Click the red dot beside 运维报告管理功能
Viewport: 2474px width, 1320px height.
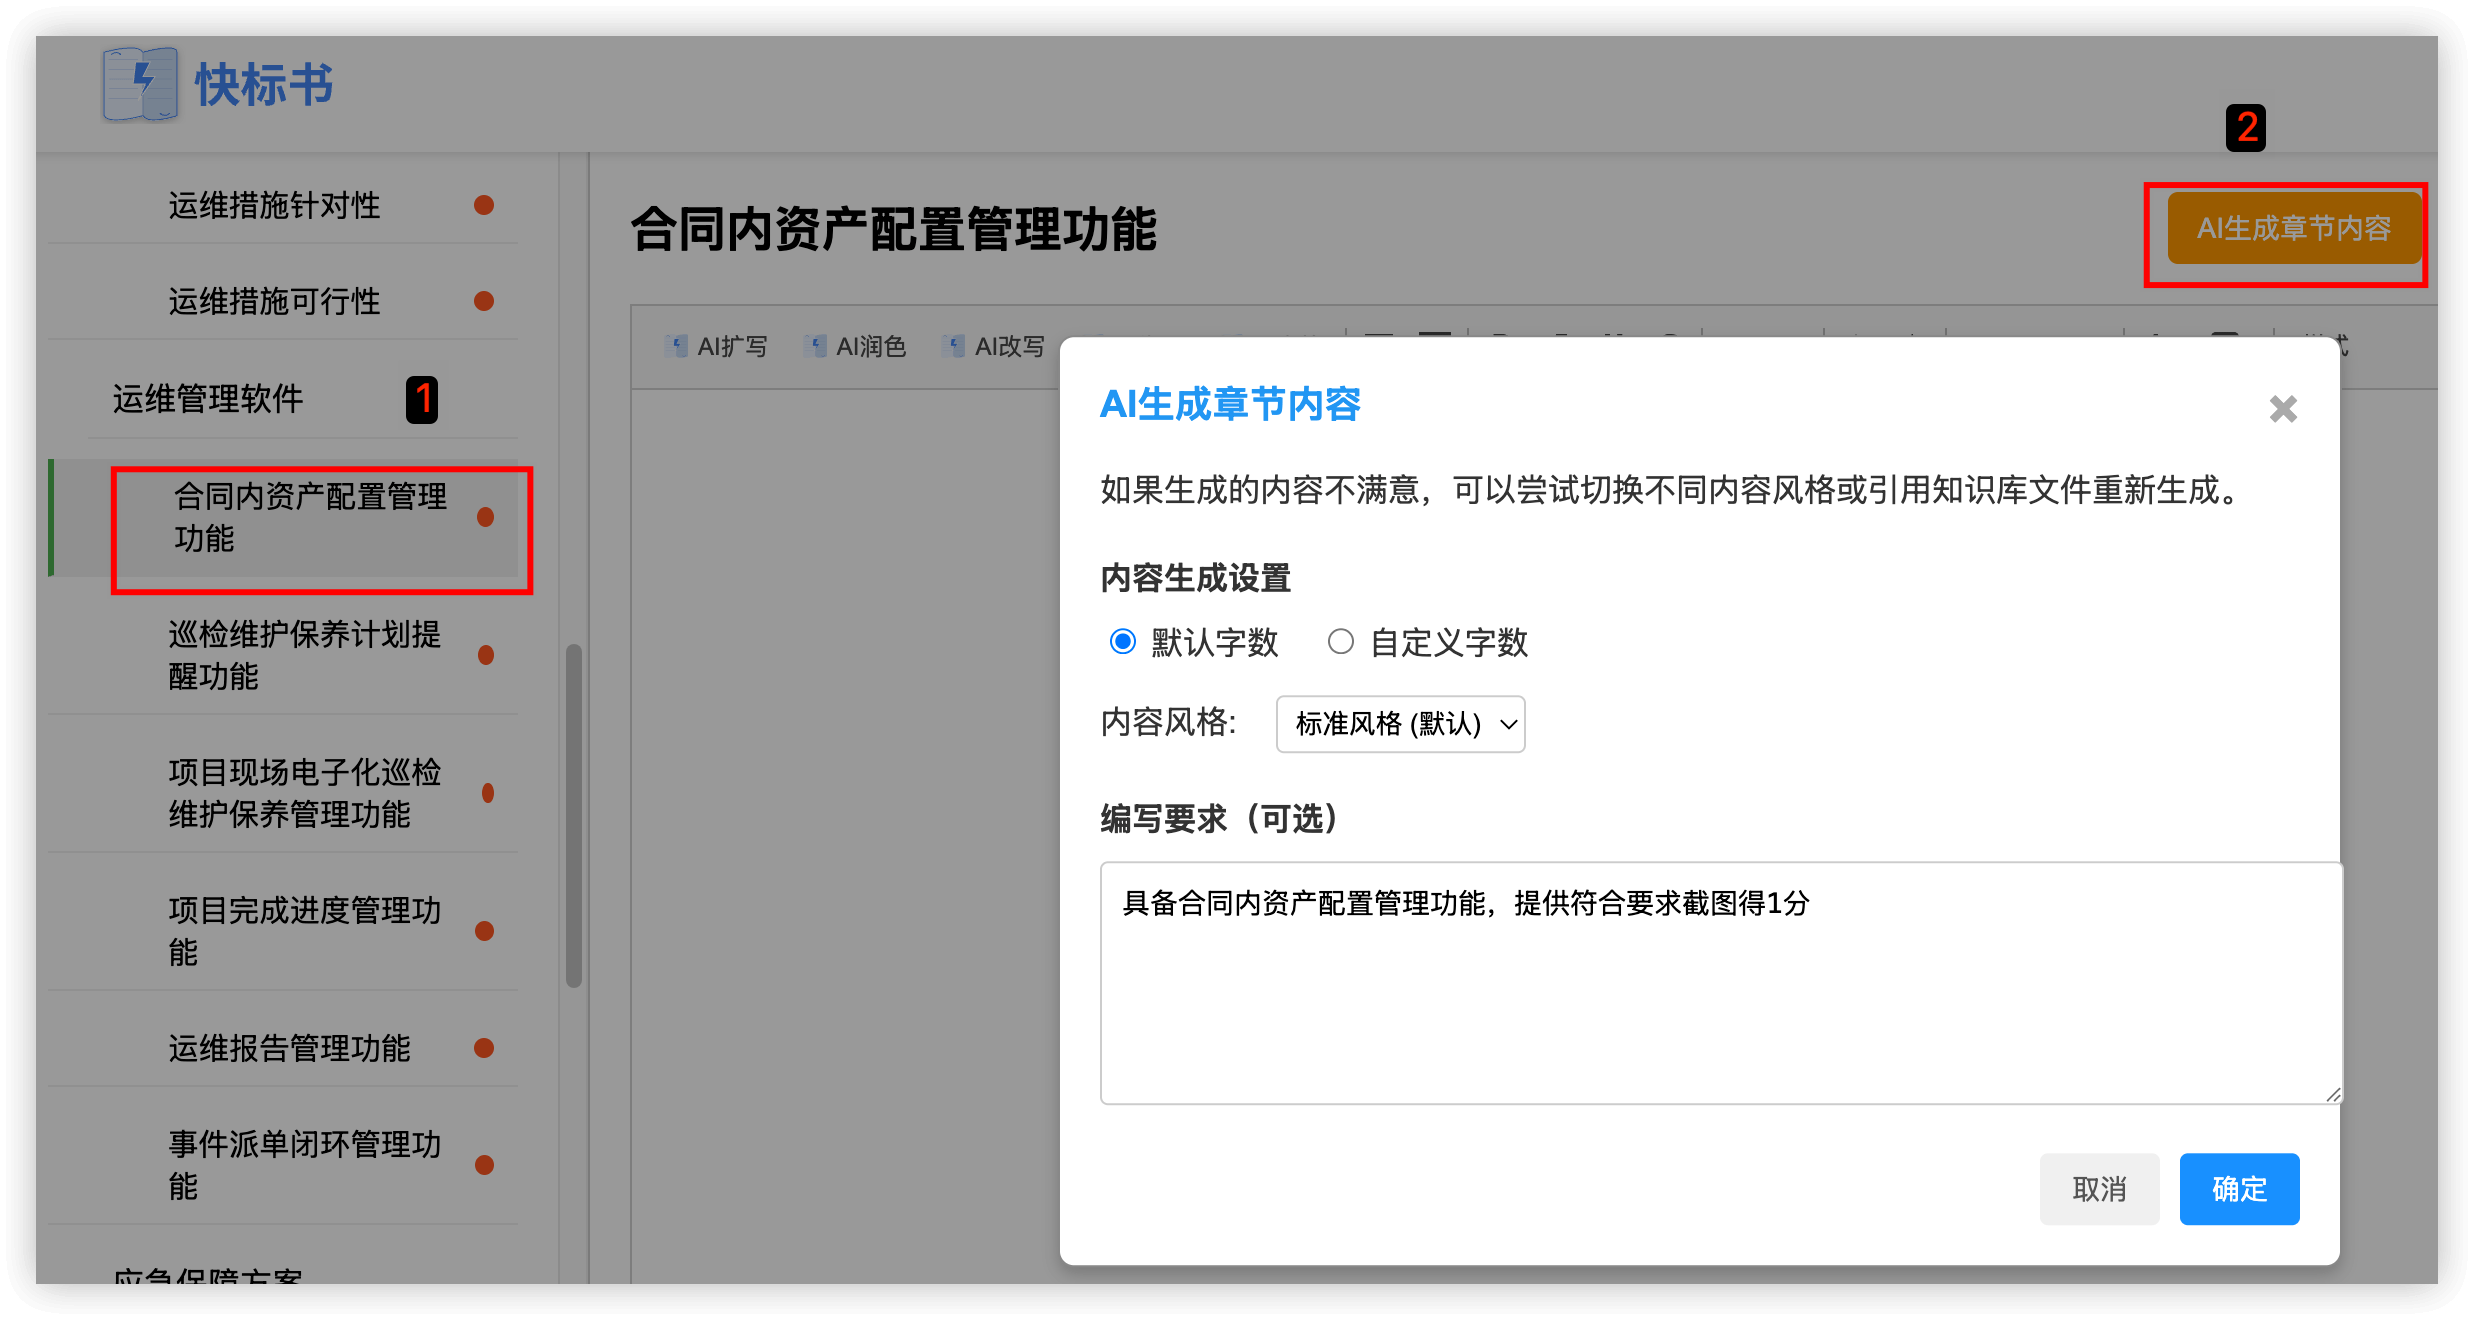click(x=484, y=1048)
